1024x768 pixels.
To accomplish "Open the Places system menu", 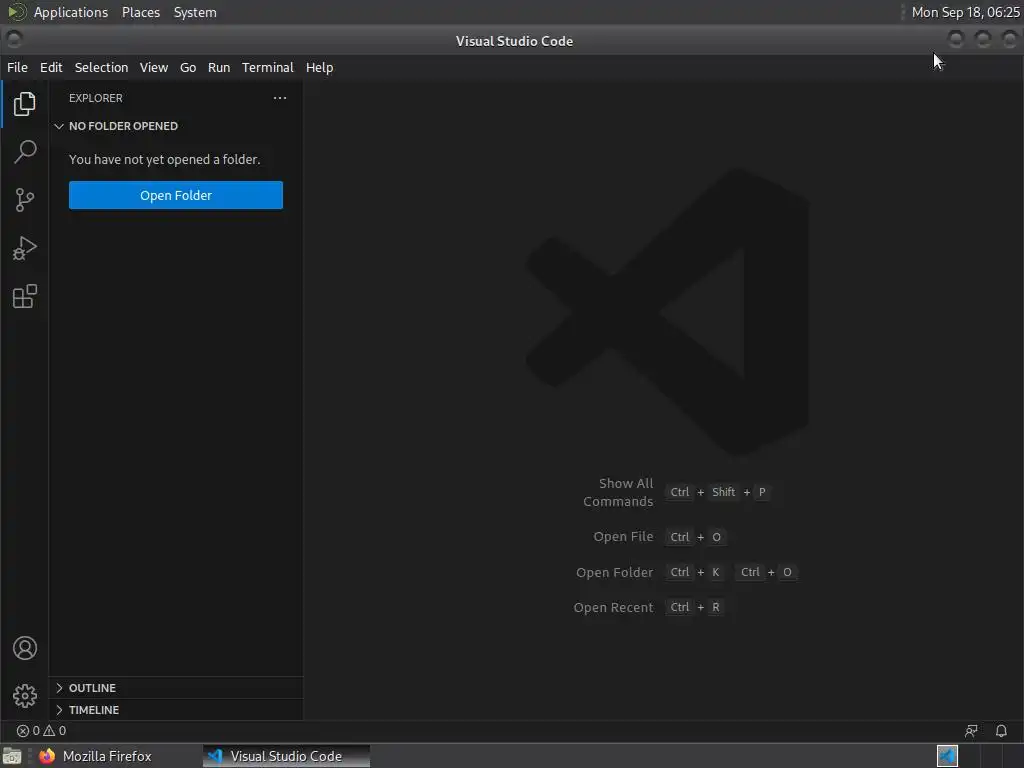I will 140,12.
